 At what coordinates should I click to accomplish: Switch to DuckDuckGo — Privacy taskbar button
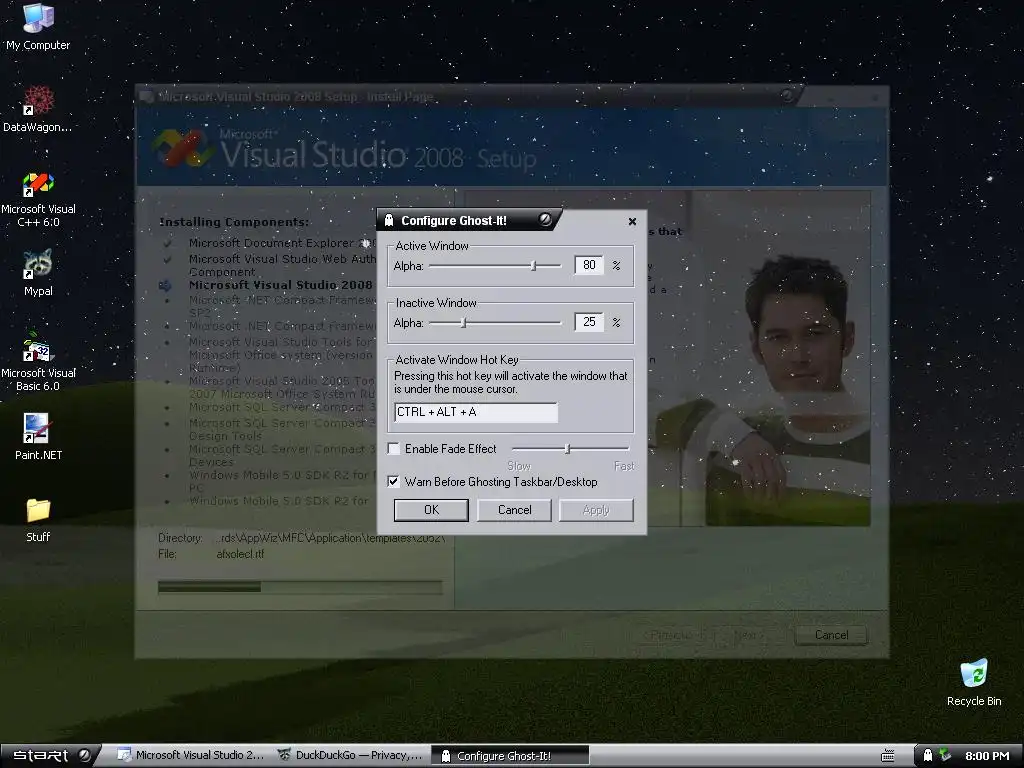350,755
